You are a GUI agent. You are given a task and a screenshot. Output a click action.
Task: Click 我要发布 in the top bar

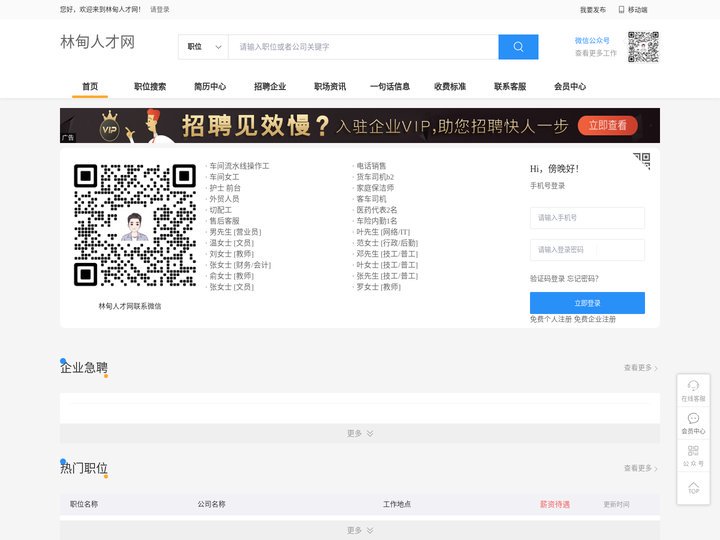[593, 10]
